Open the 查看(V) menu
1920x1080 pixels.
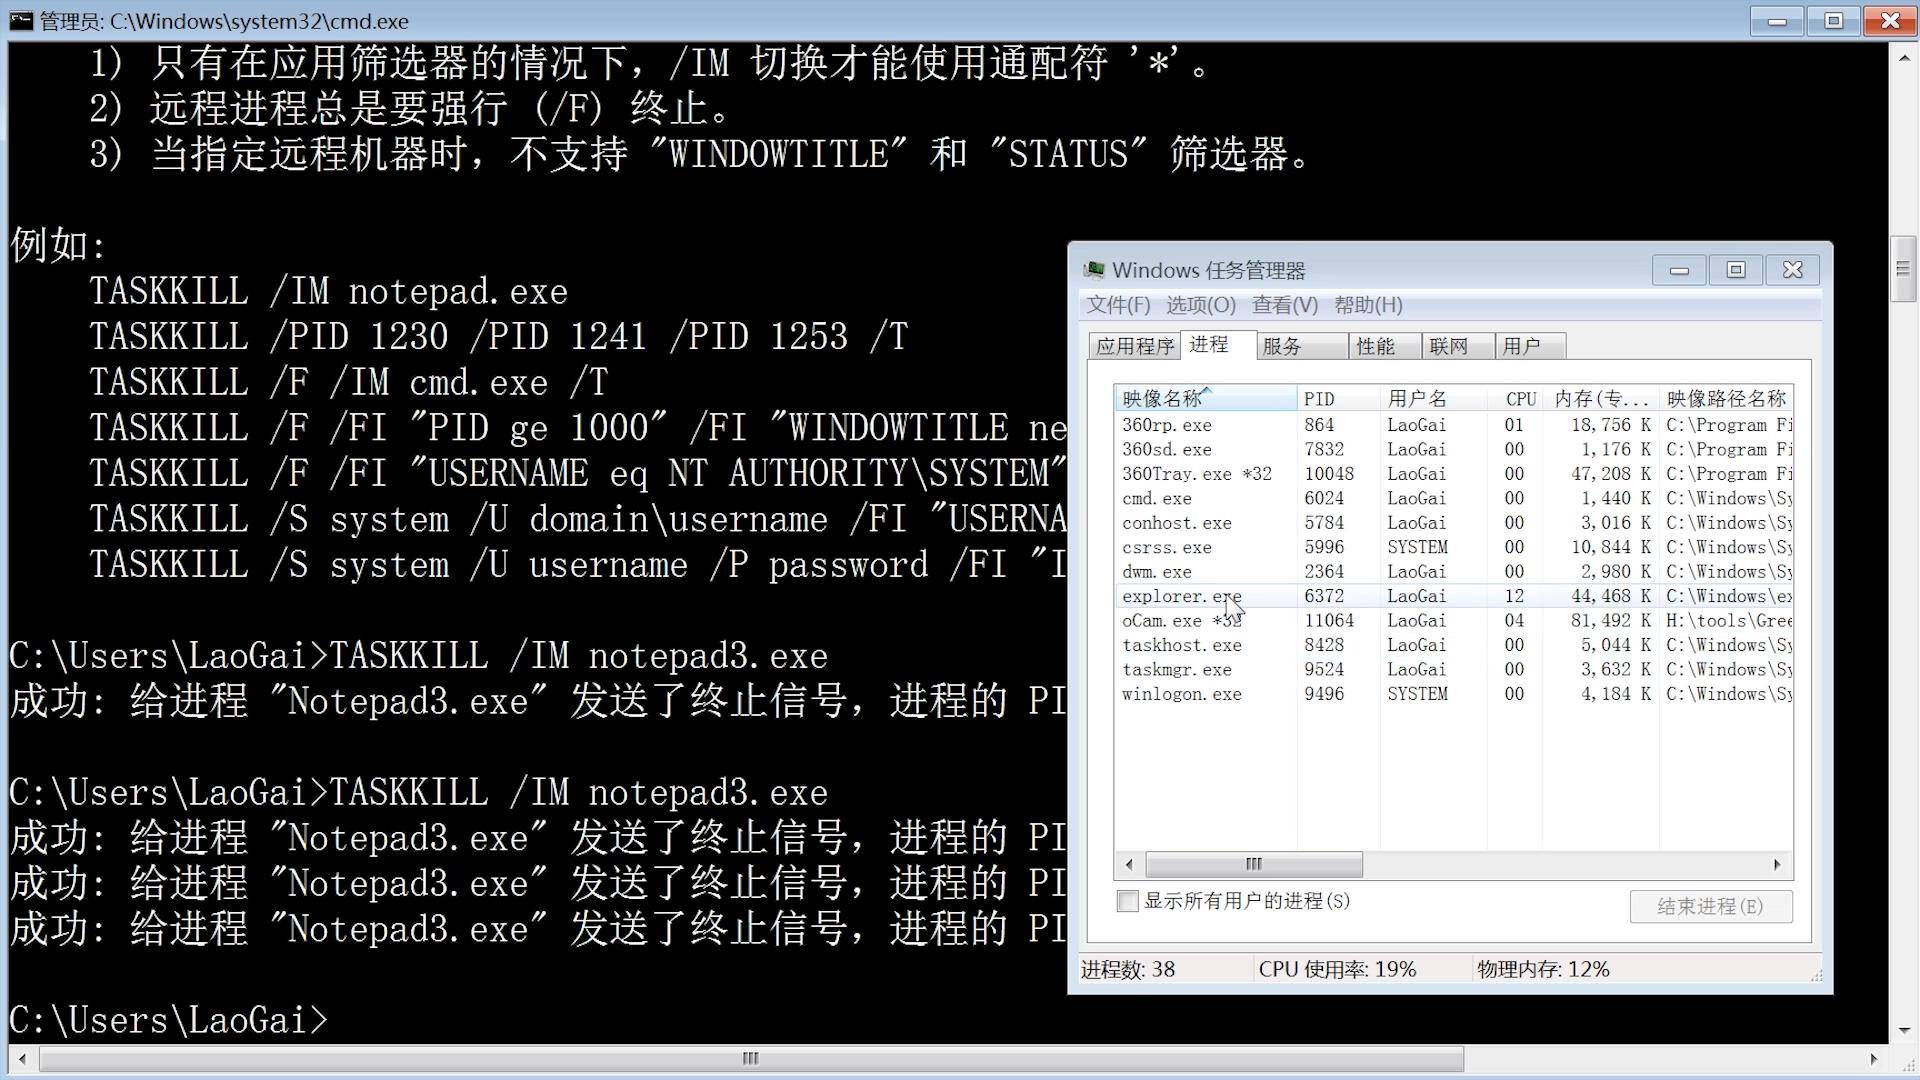pyautogui.click(x=1283, y=305)
